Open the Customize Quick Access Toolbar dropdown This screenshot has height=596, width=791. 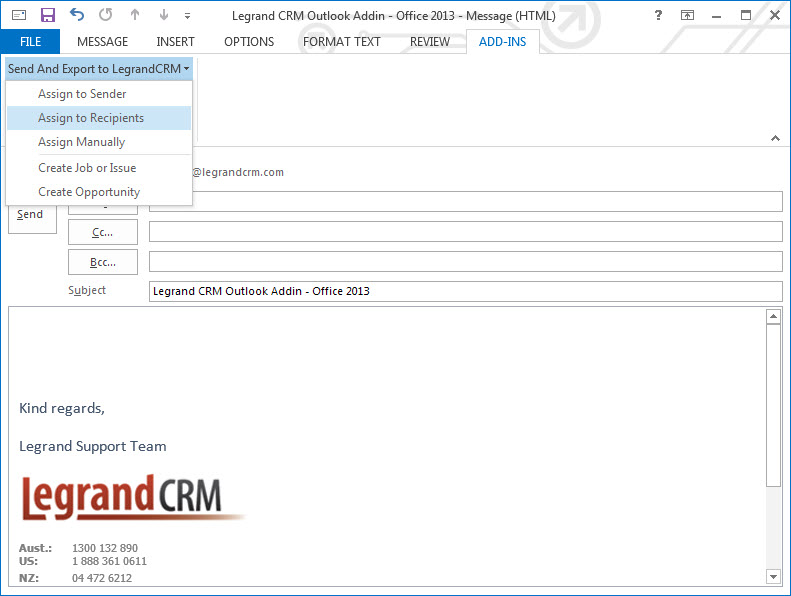coord(187,16)
